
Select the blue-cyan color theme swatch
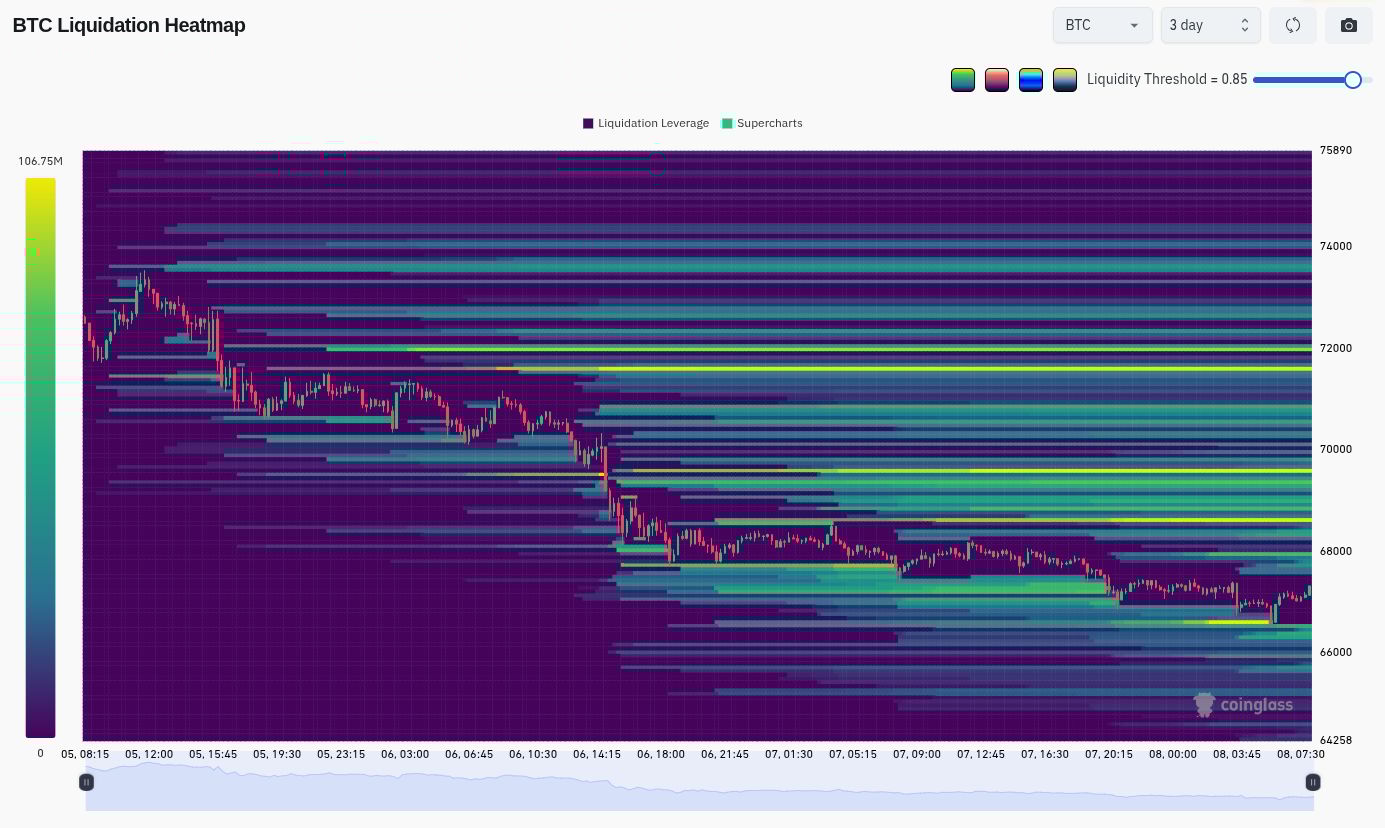1030,80
